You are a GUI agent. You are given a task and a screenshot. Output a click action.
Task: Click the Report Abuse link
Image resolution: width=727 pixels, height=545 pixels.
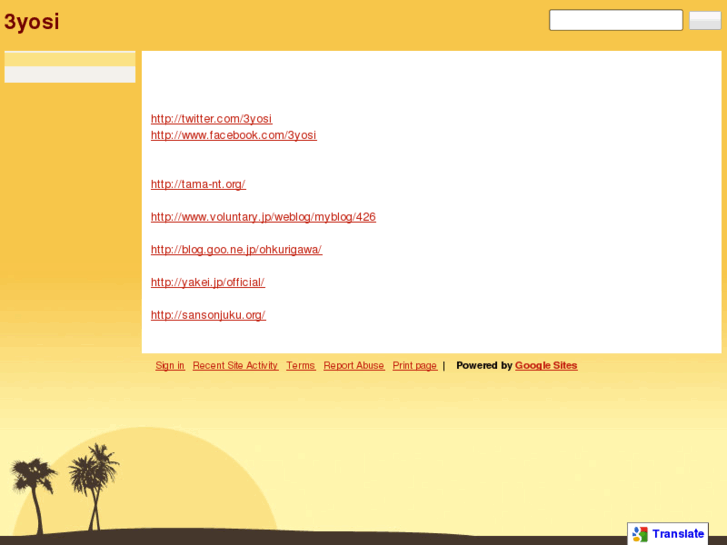(354, 365)
